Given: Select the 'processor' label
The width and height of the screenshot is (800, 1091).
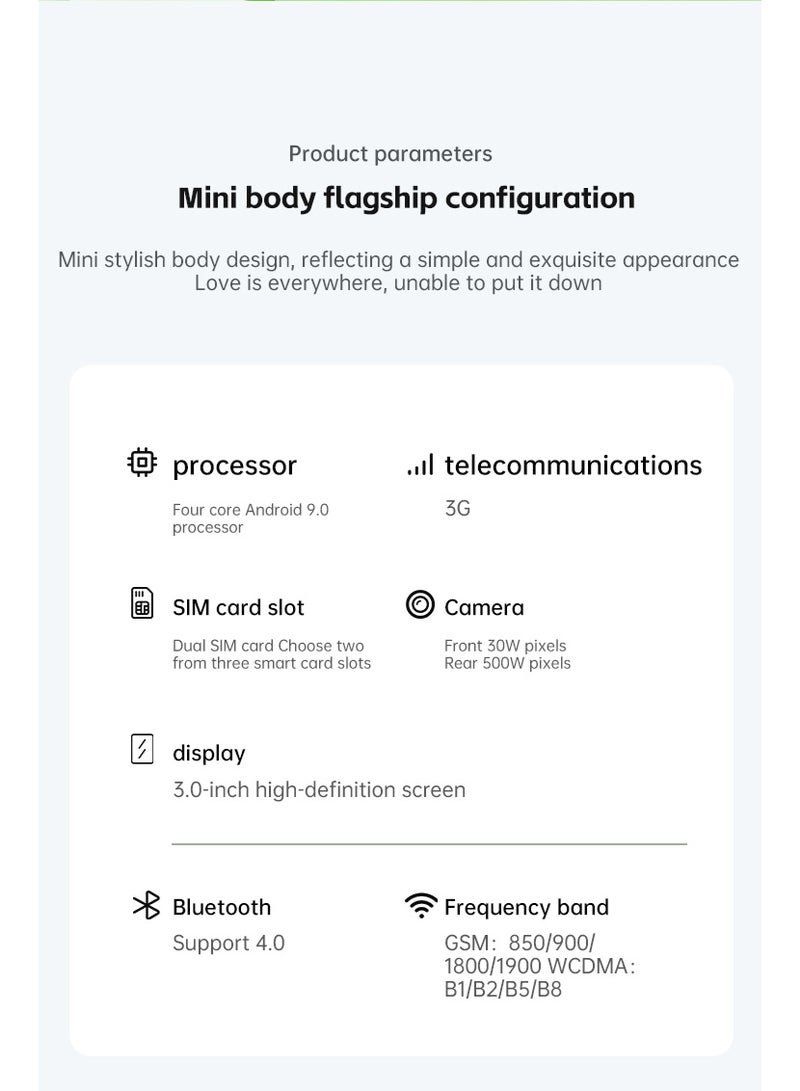Looking at the screenshot, I should pyautogui.click(x=234, y=465).
